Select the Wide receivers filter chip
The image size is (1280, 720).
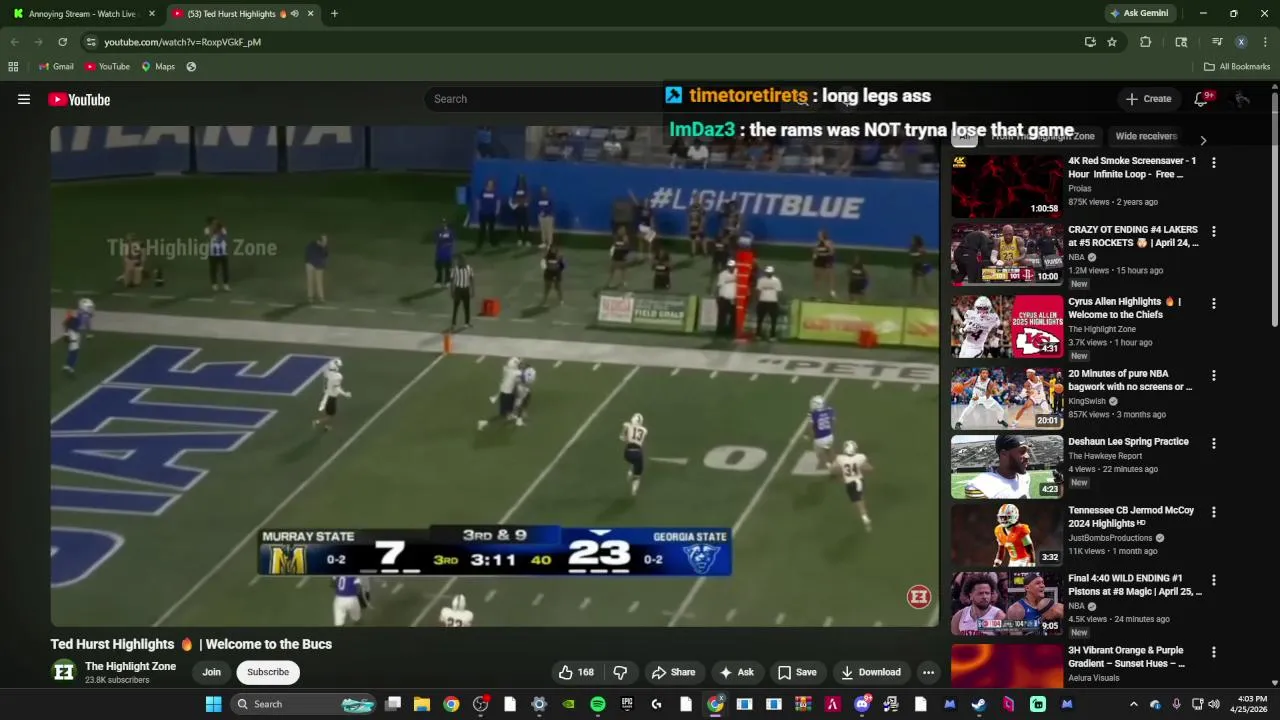1146,136
